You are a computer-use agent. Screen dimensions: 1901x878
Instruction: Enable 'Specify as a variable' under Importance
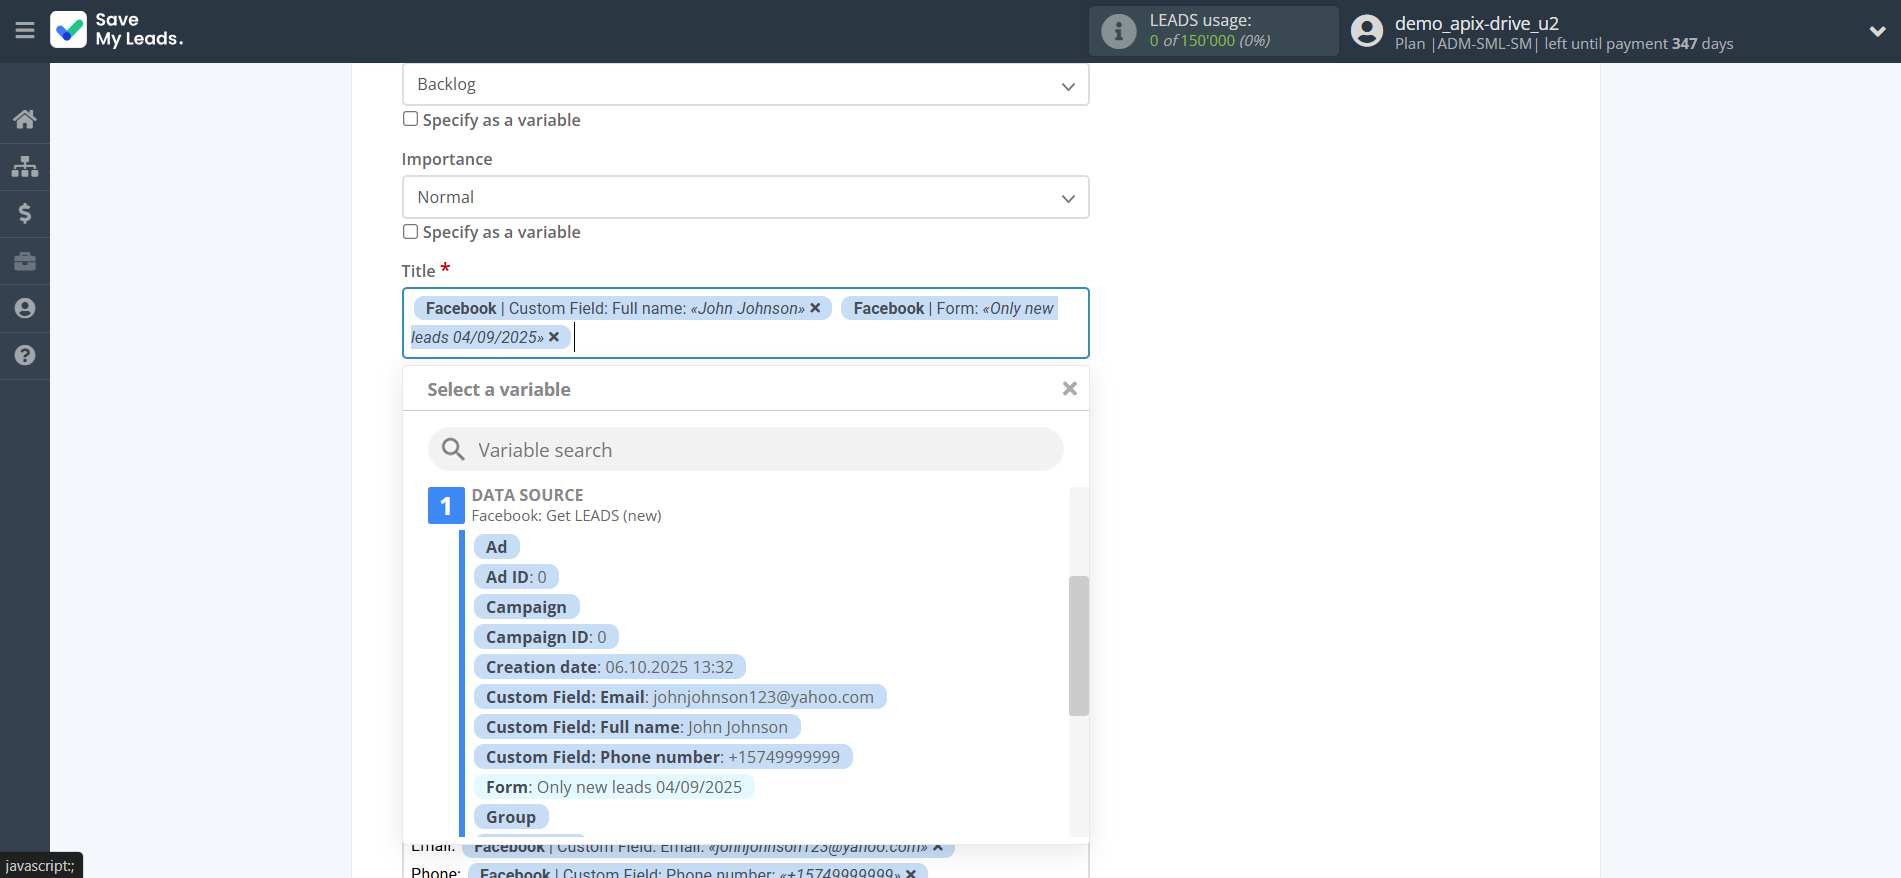click(x=410, y=232)
